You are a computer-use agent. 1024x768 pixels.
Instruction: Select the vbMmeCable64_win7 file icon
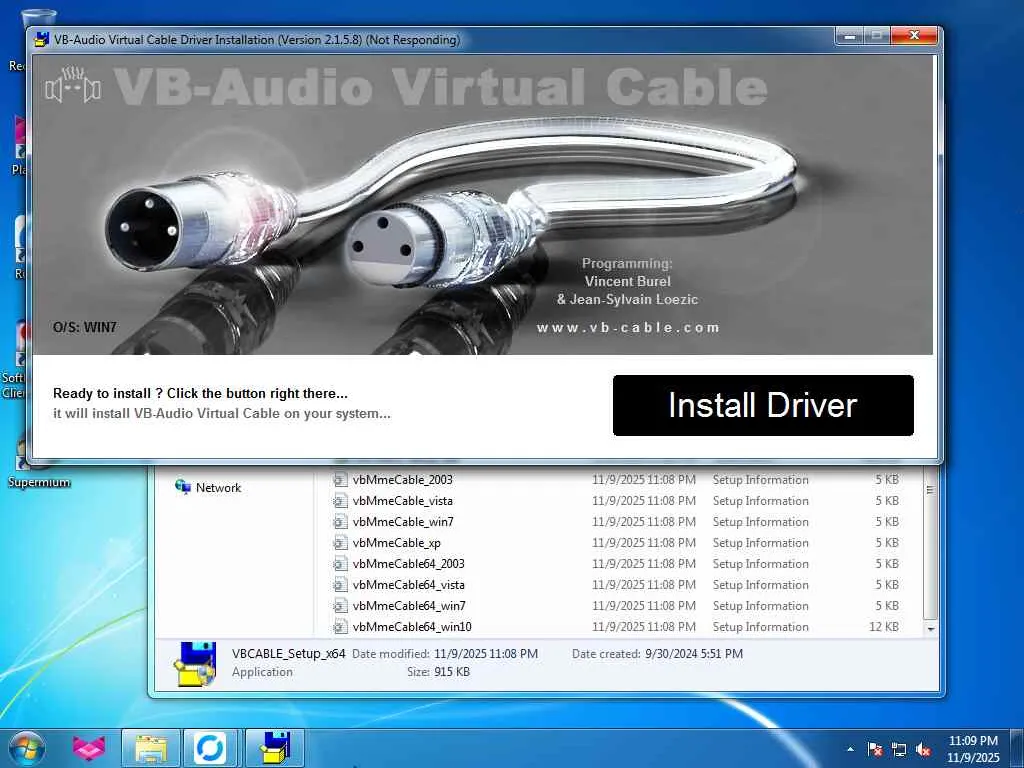click(x=340, y=605)
